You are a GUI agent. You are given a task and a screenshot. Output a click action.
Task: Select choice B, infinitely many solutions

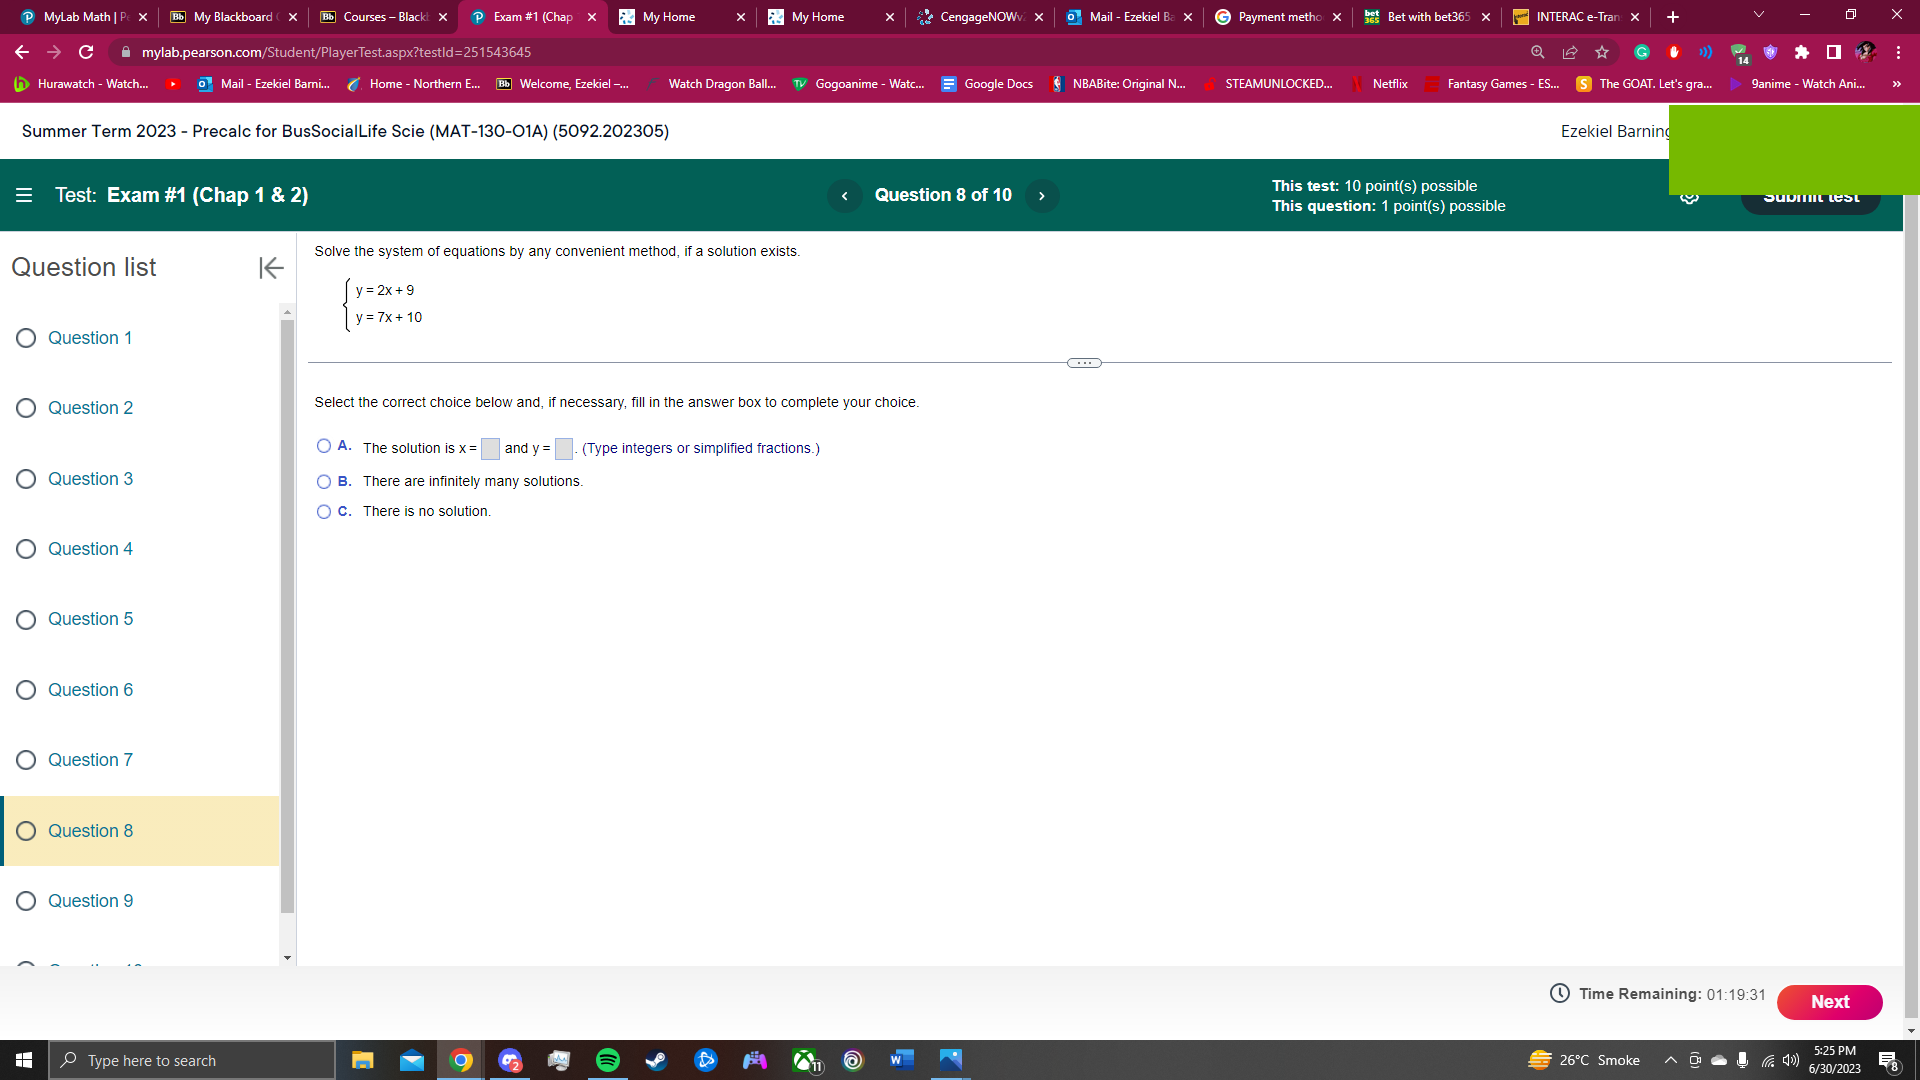323,481
